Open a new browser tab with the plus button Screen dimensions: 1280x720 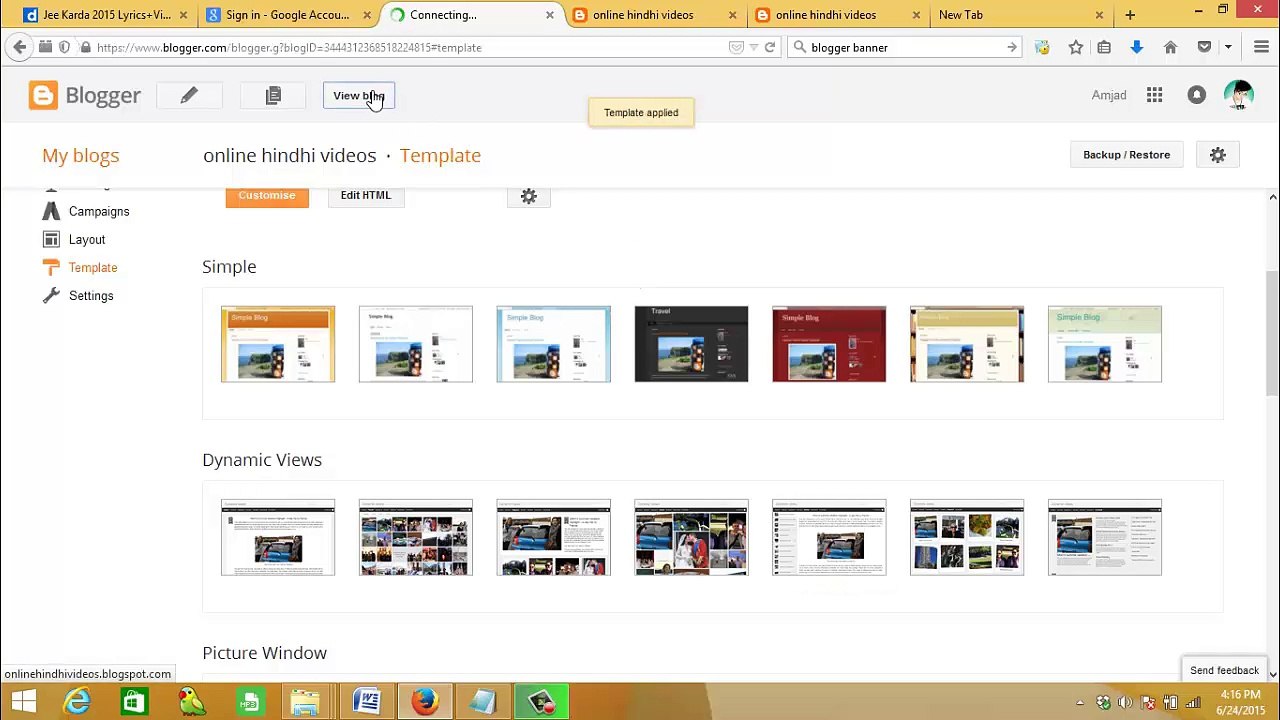coord(1130,15)
